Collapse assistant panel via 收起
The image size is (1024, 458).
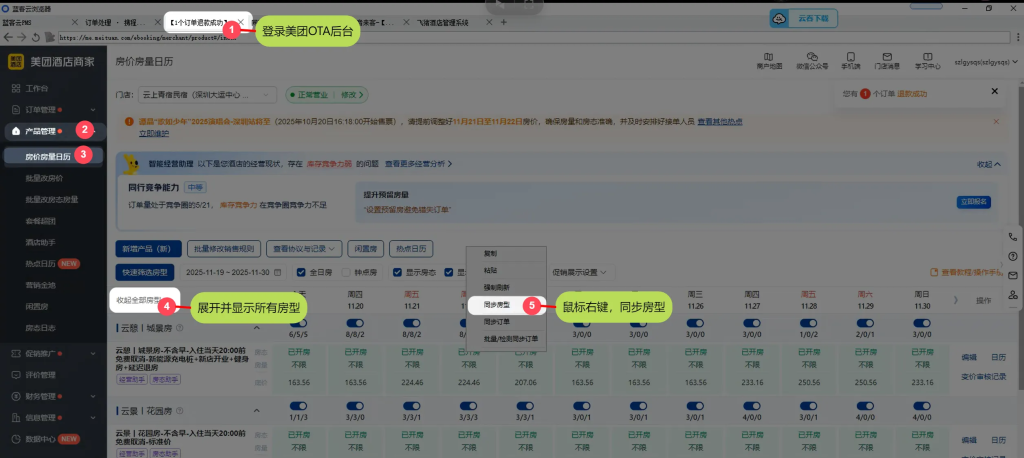(x=988, y=164)
